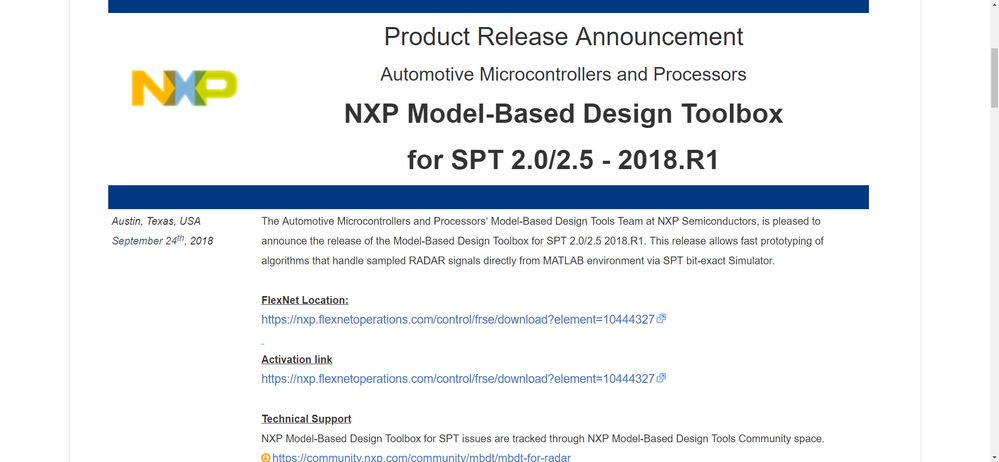Viewport: 999px width, 462px height.
Task: Click the 'FlexNet Location:' heading
Action: click(305, 300)
